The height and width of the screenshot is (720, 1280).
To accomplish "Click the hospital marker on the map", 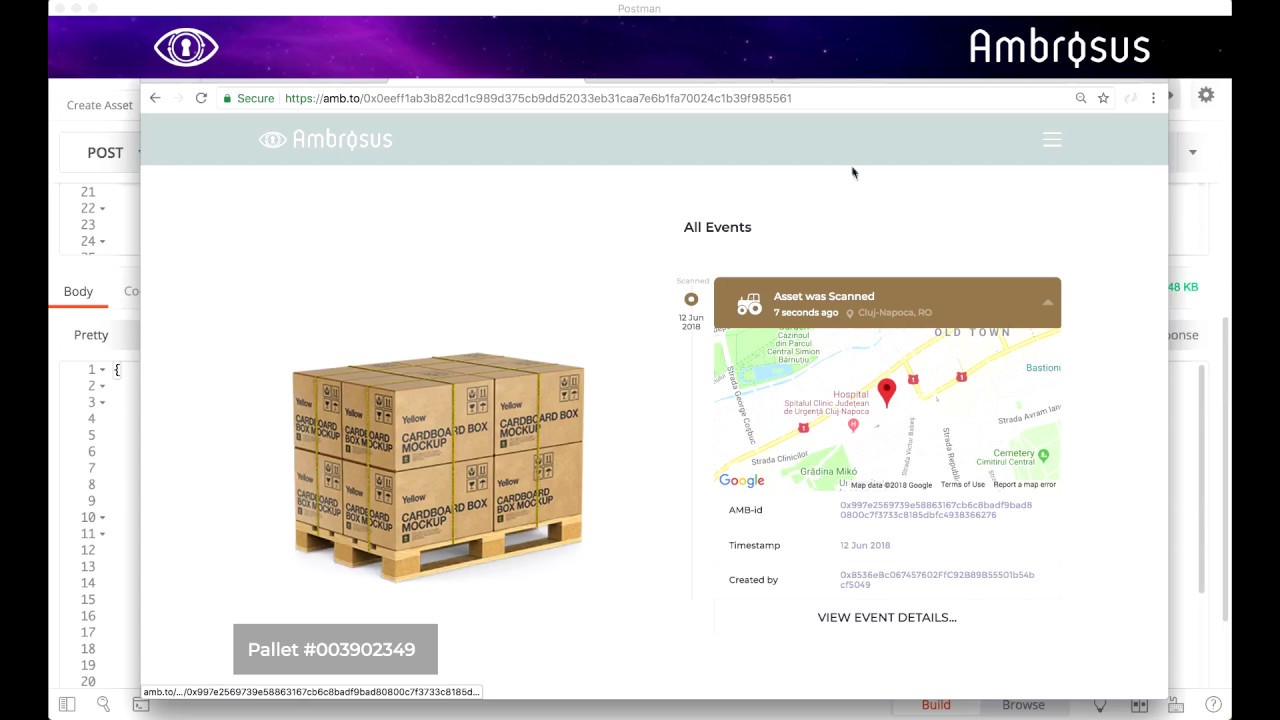I will 853,425.
